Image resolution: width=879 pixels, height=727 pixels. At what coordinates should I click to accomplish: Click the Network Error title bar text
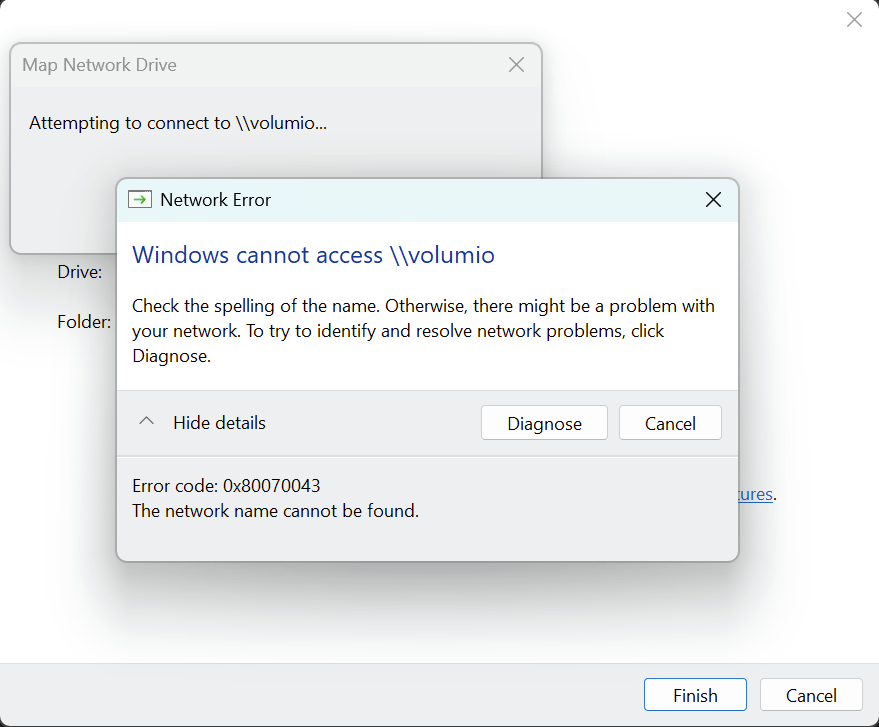tap(215, 200)
